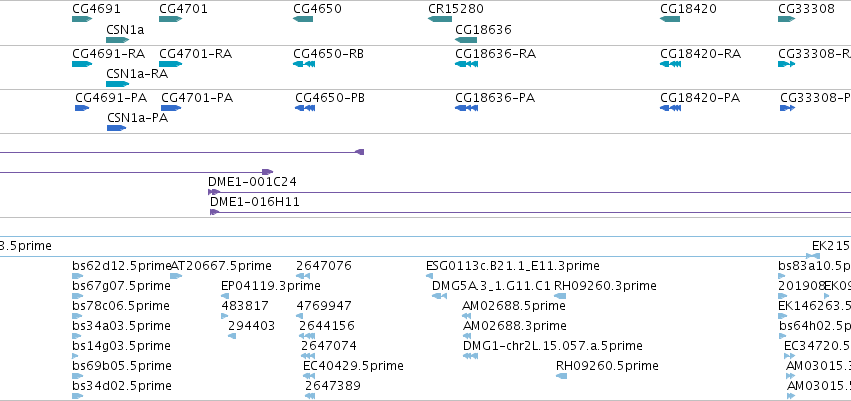Image resolution: width=851 pixels, height=401 pixels.
Task: Click the CG33308 gene label
Action: coord(806,9)
